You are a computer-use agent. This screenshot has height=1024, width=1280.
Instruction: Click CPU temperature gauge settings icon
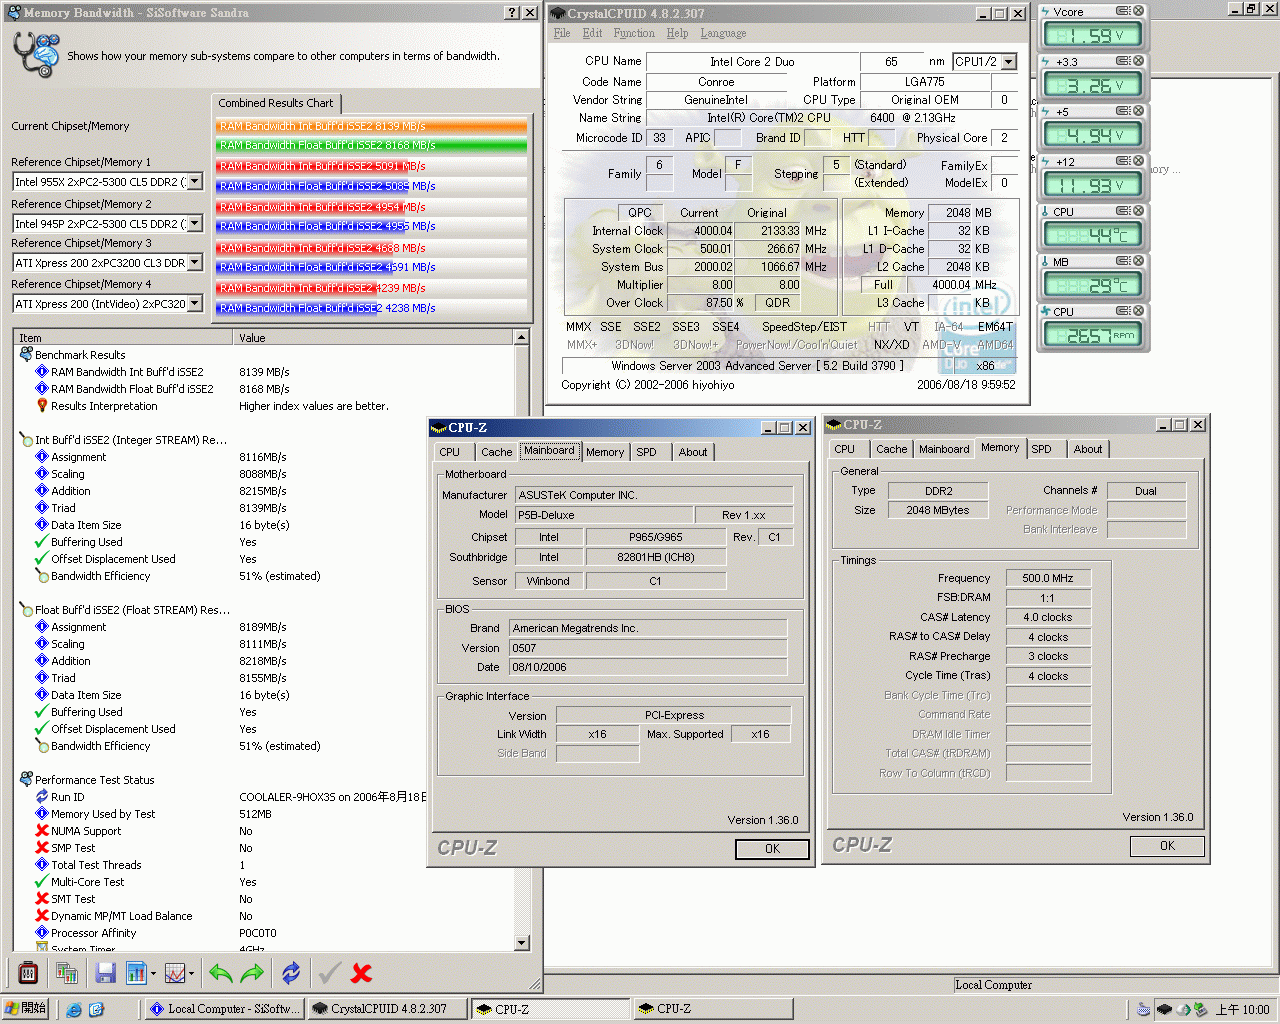(1123, 211)
